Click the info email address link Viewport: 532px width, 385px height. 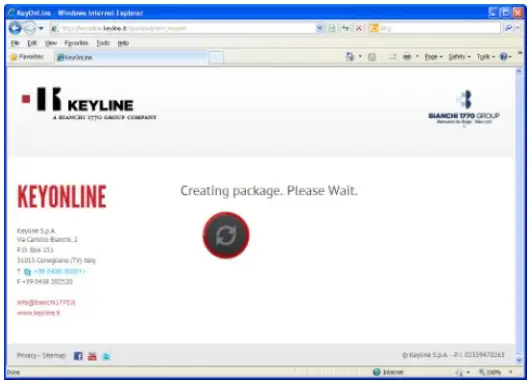point(46,302)
